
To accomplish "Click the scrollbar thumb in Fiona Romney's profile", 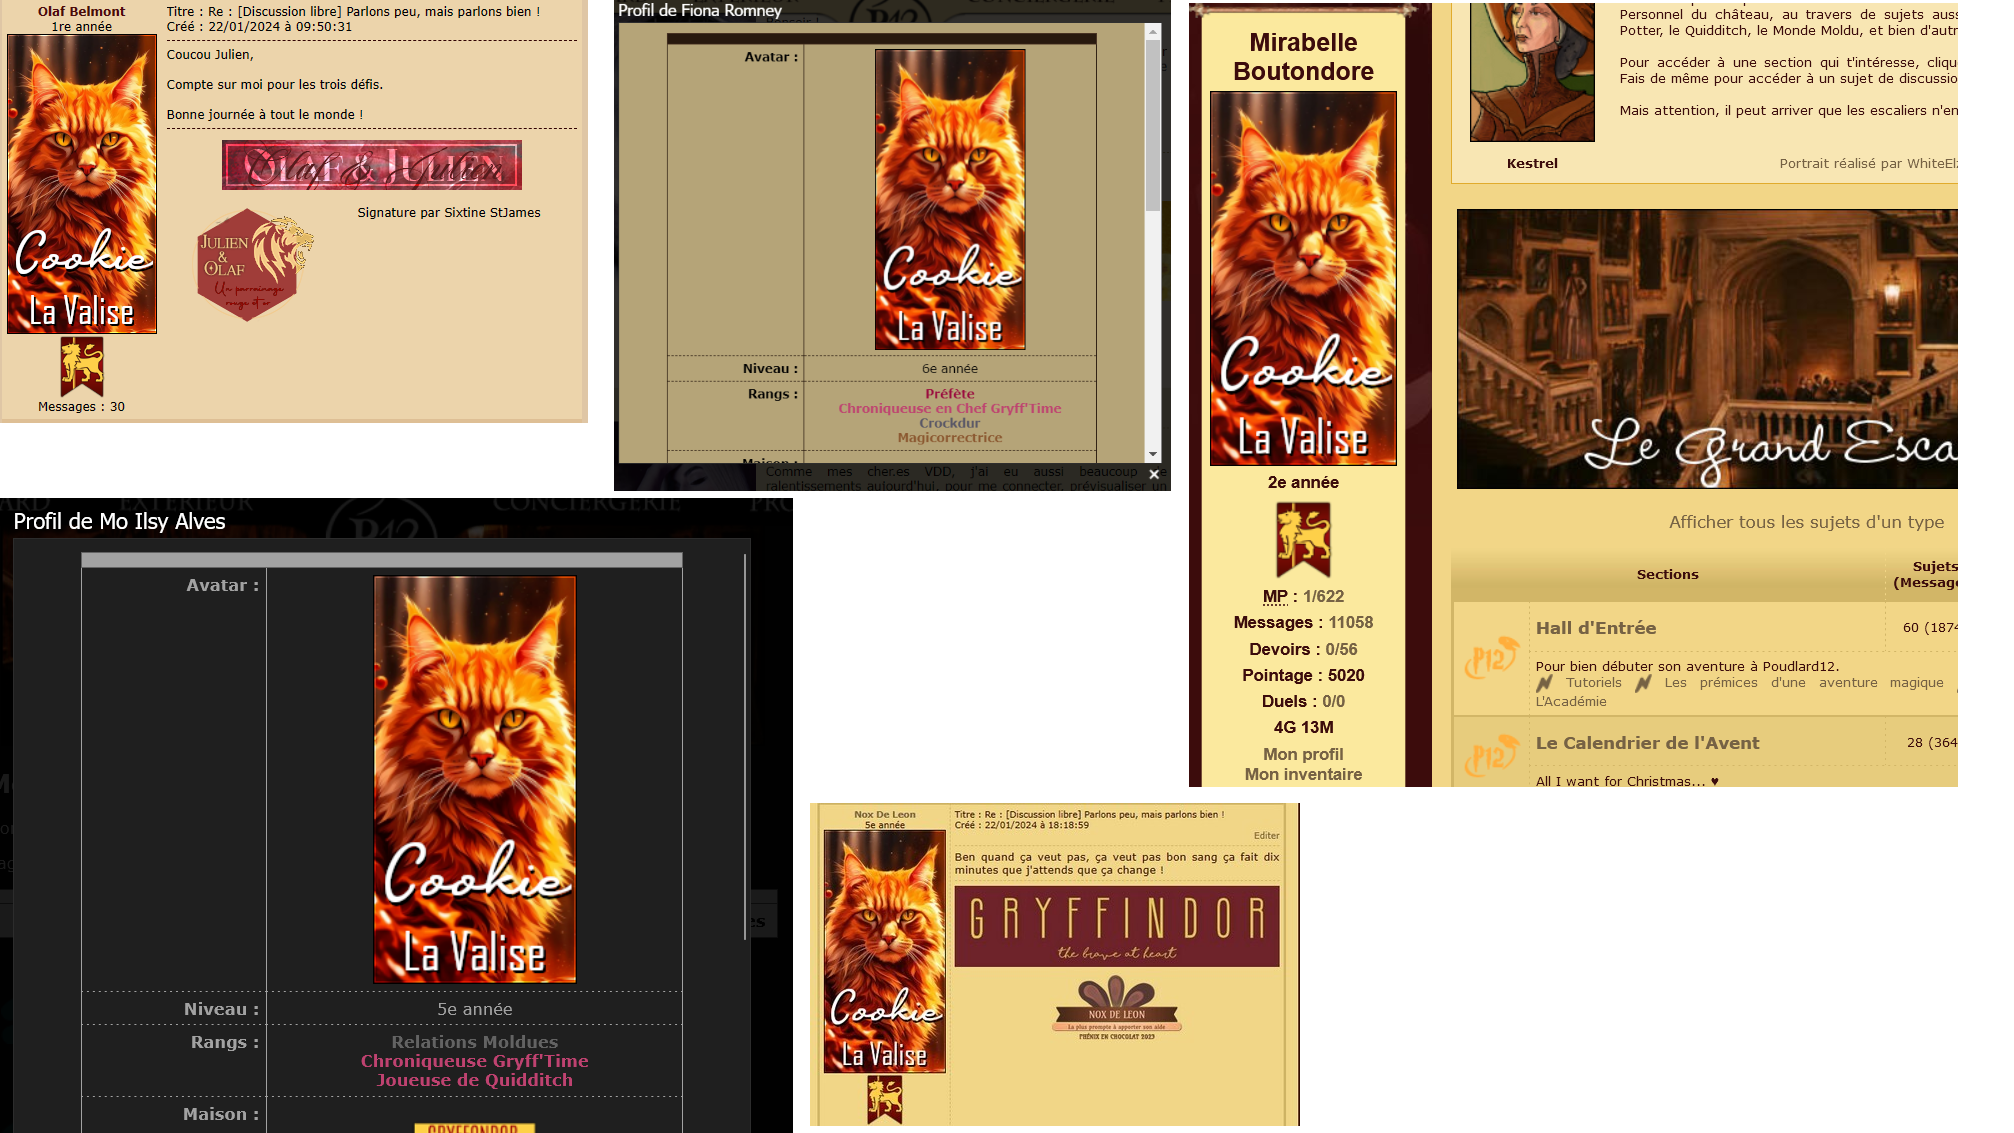I will (x=1153, y=125).
